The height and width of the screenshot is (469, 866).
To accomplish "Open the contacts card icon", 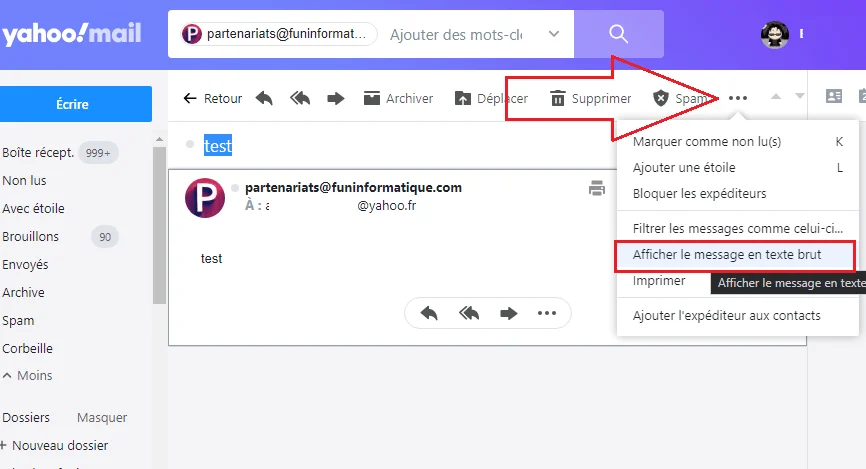I will [834, 96].
